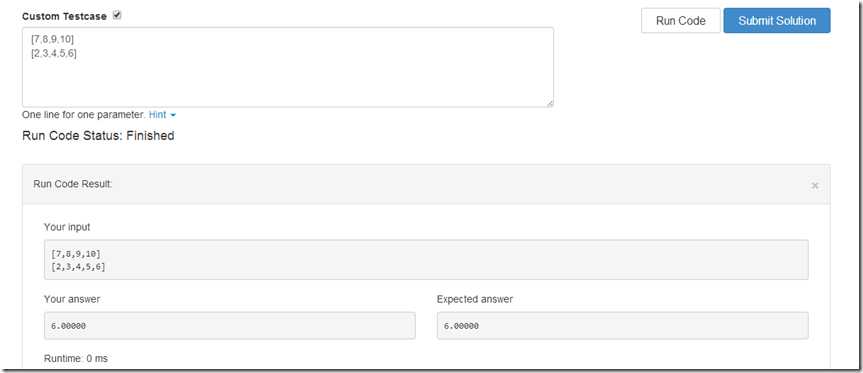Click the caret arrow beside Hint
This screenshot has height=373, width=863.
(x=173, y=116)
